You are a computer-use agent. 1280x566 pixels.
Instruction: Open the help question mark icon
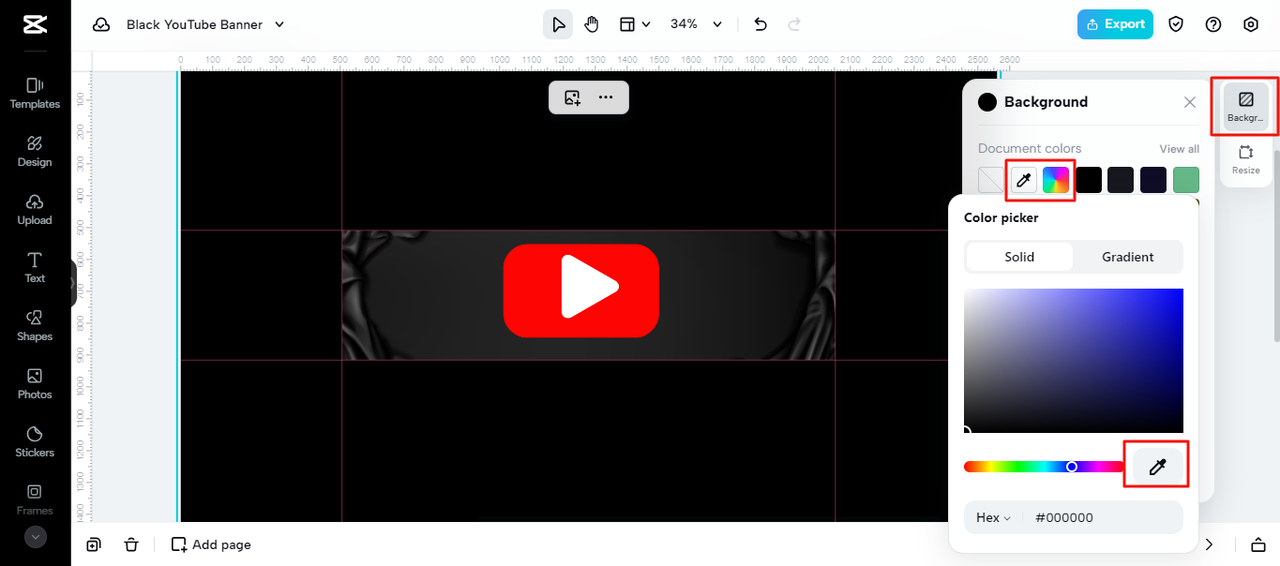pyautogui.click(x=1213, y=25)
